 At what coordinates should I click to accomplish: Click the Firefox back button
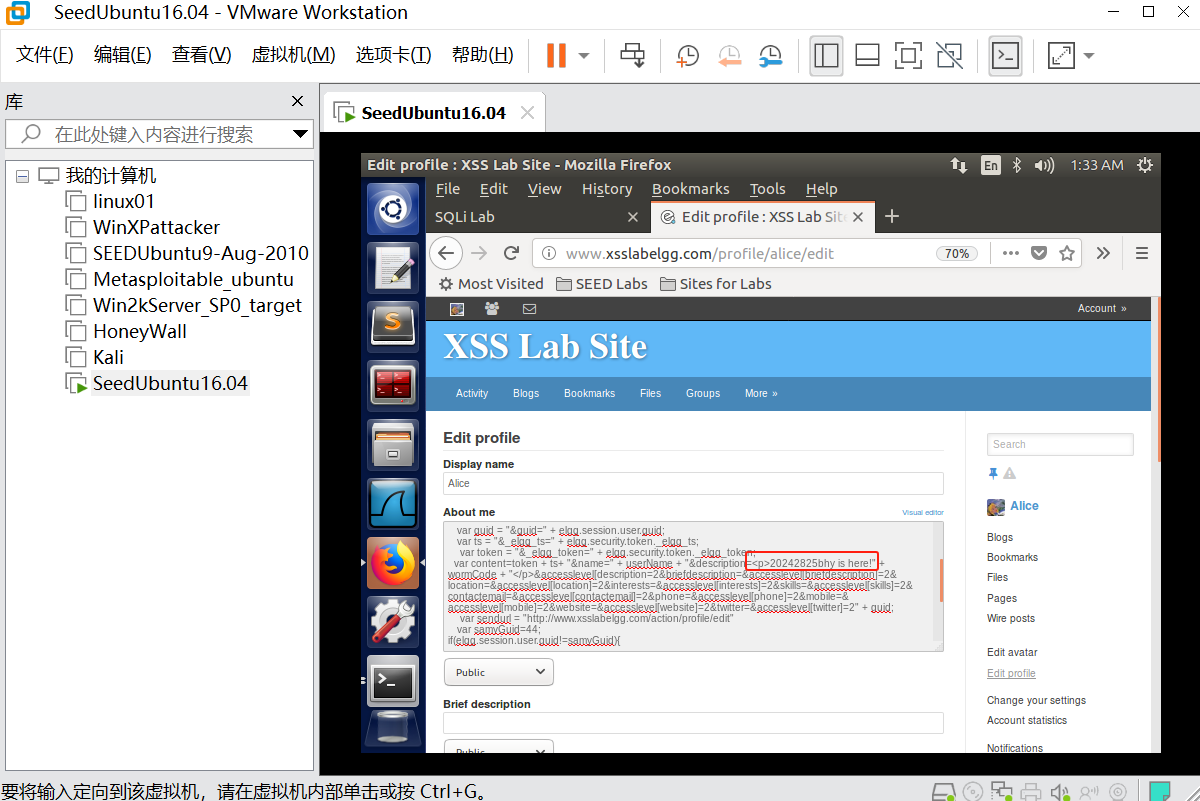tap(446, 253)
